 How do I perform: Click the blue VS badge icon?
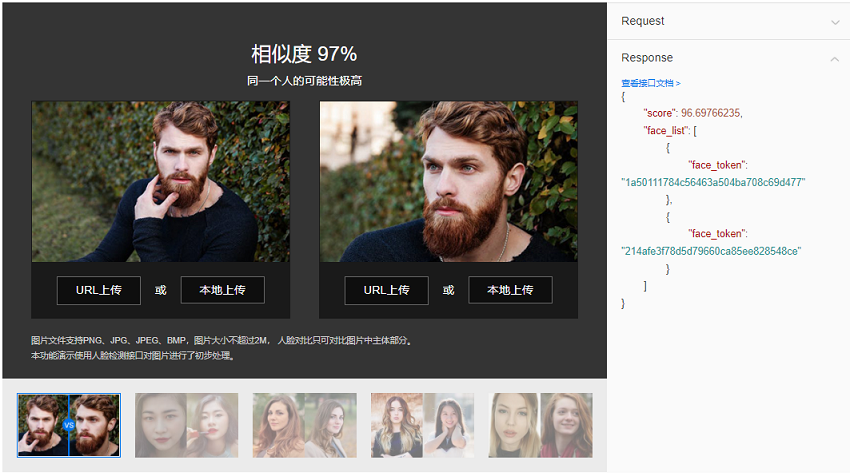coord(69,425)
